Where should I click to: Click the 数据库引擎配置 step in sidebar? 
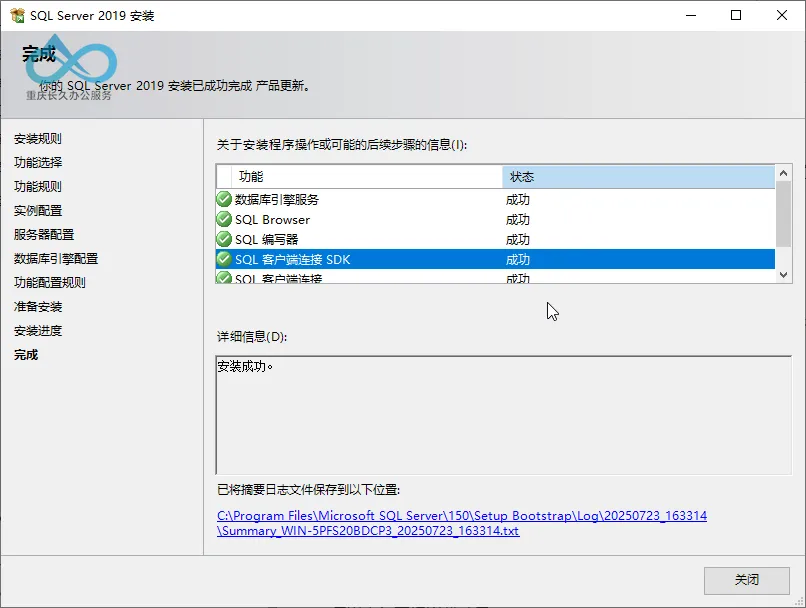(x=56, y=259)
